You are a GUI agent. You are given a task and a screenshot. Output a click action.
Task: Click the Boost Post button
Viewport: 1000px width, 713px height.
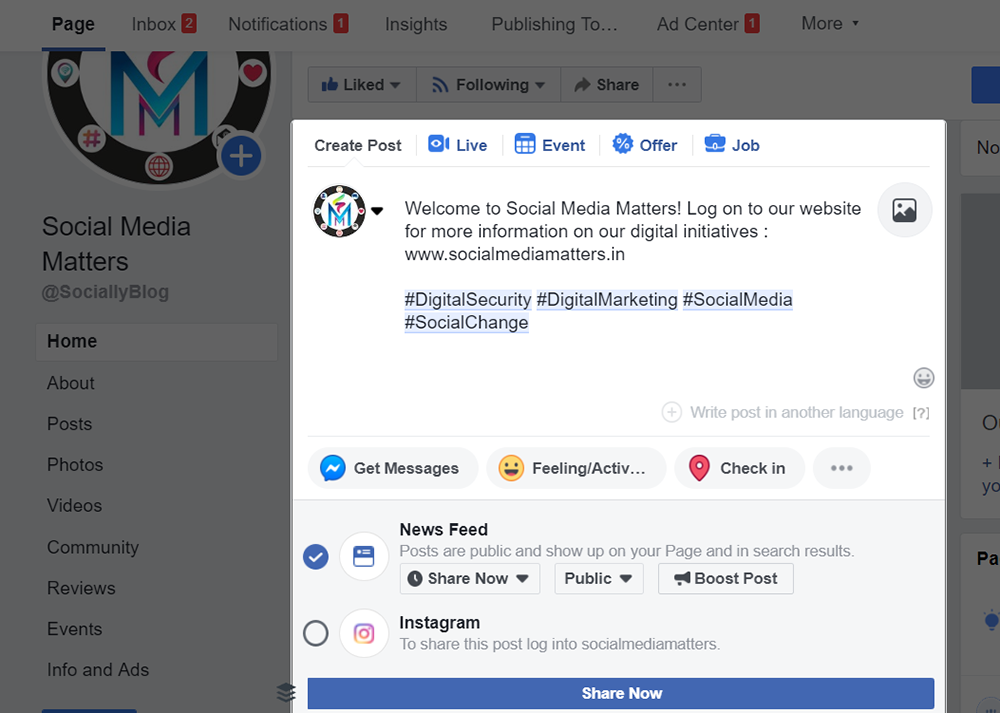(x=726, y=578)
